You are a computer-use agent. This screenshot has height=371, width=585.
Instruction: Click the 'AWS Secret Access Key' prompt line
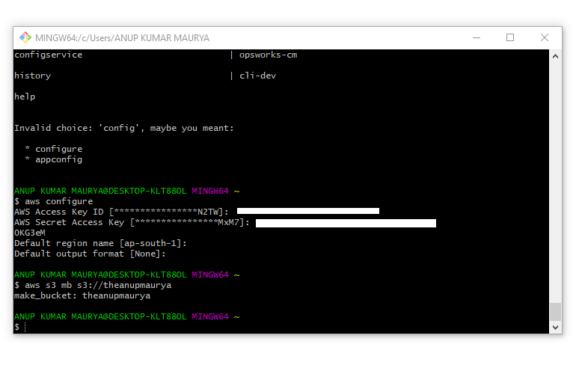pos(132,222)
